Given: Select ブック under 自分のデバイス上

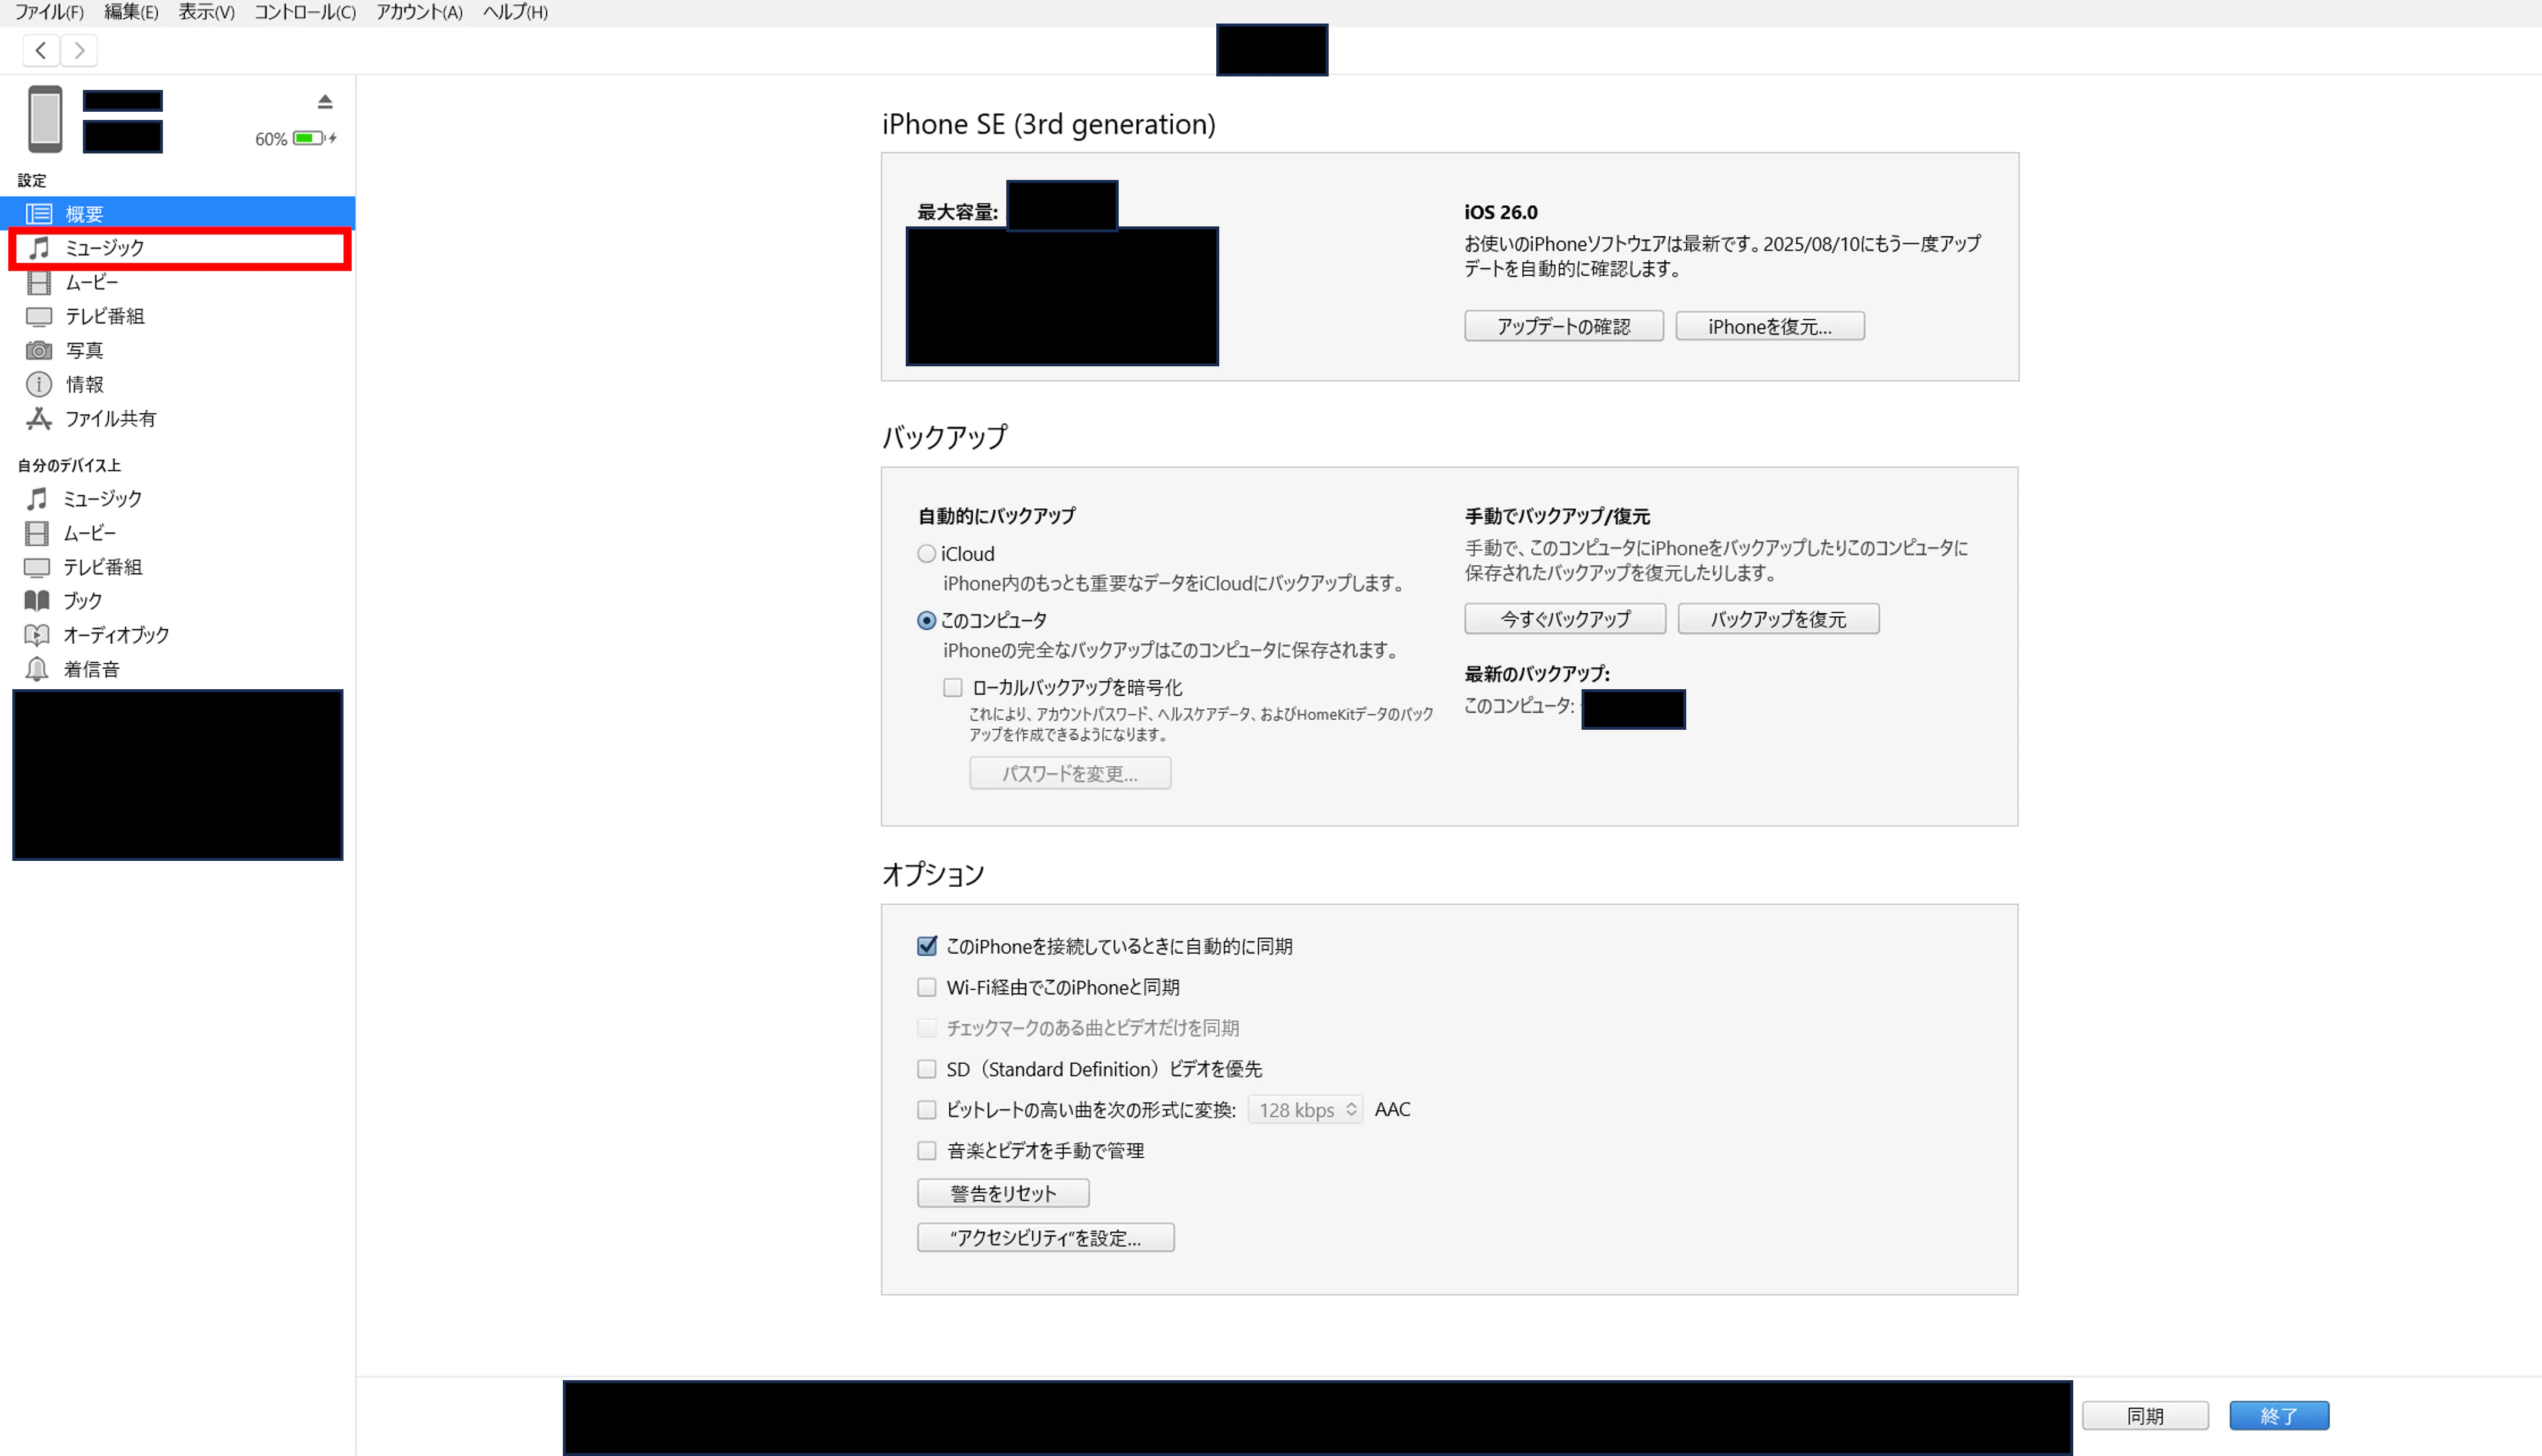Looking at the screenshot, I should pos(178,601).
